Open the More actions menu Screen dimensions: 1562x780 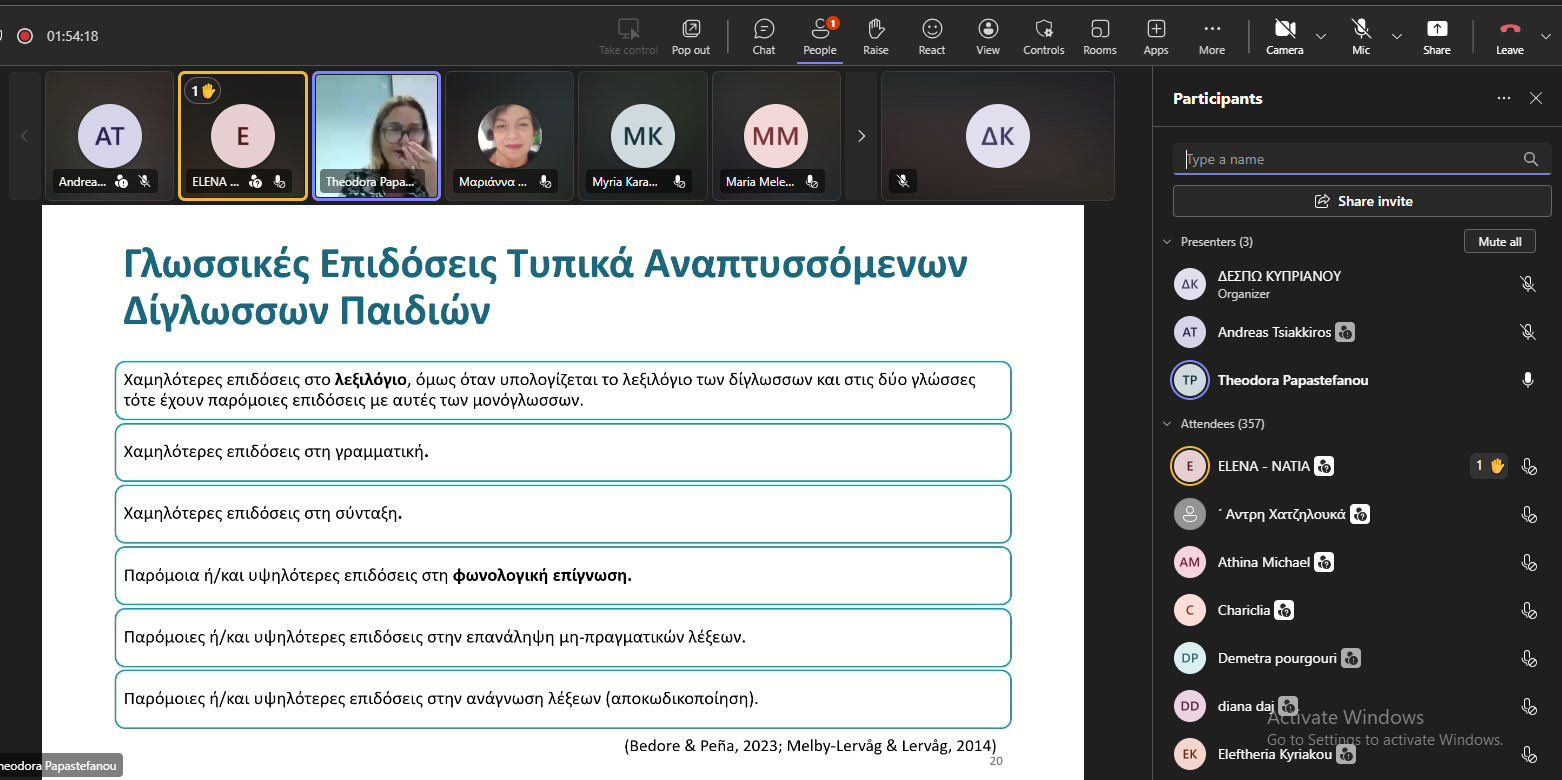click(1212, 36)
